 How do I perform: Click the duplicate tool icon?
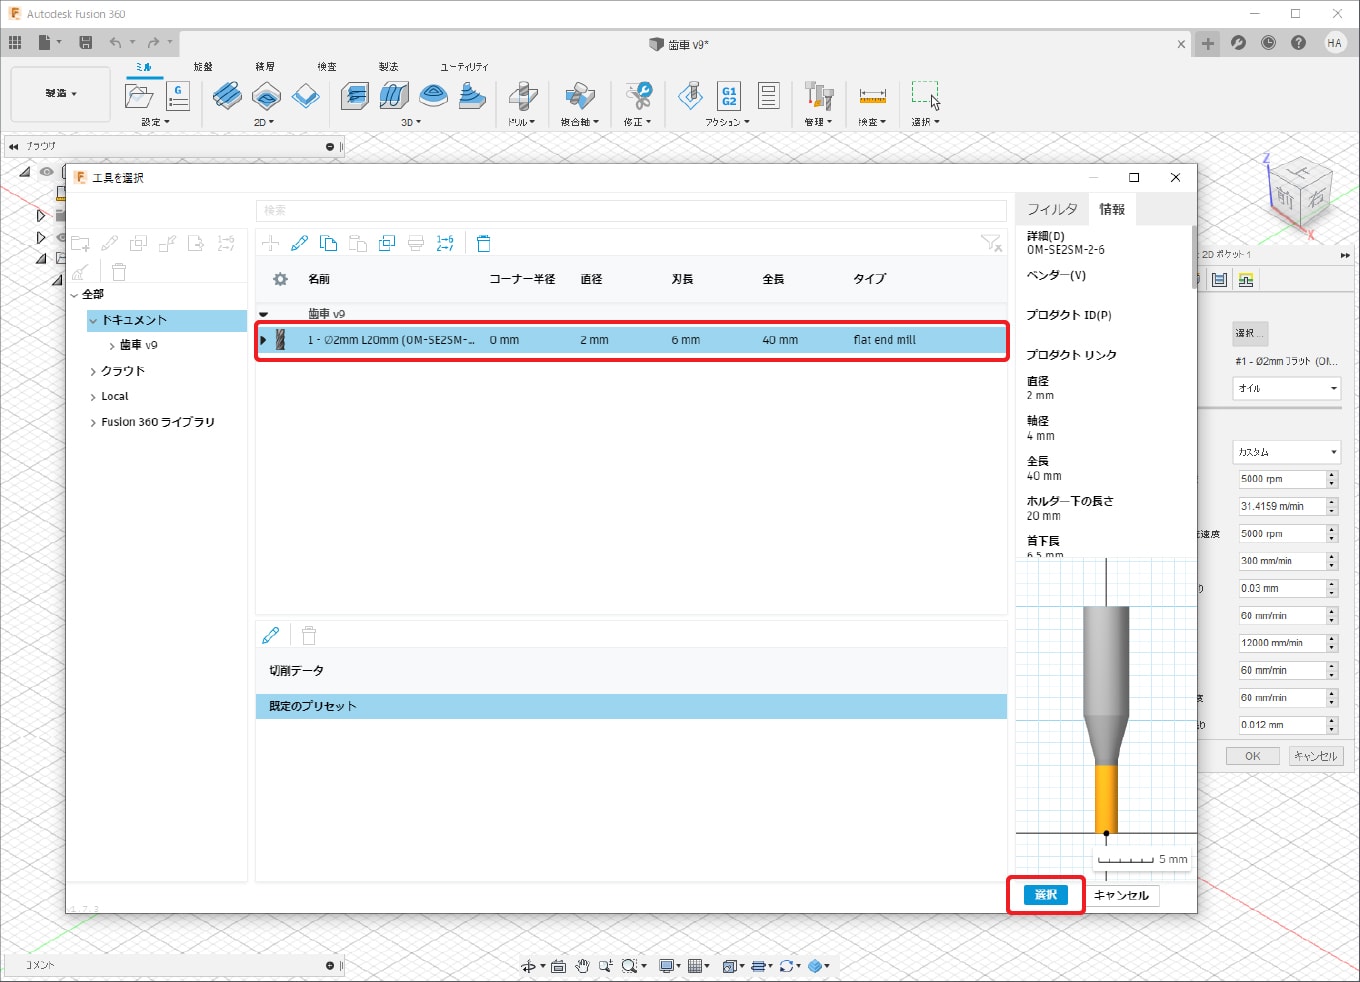387,243
